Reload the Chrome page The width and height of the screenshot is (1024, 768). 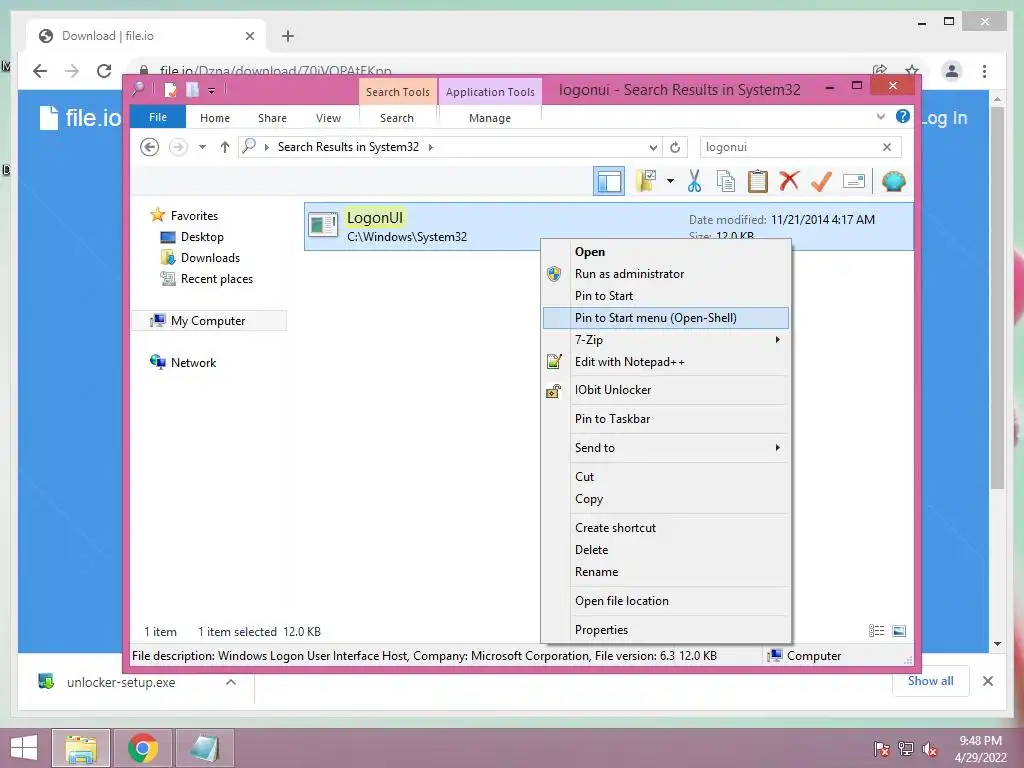coord(104,71)
